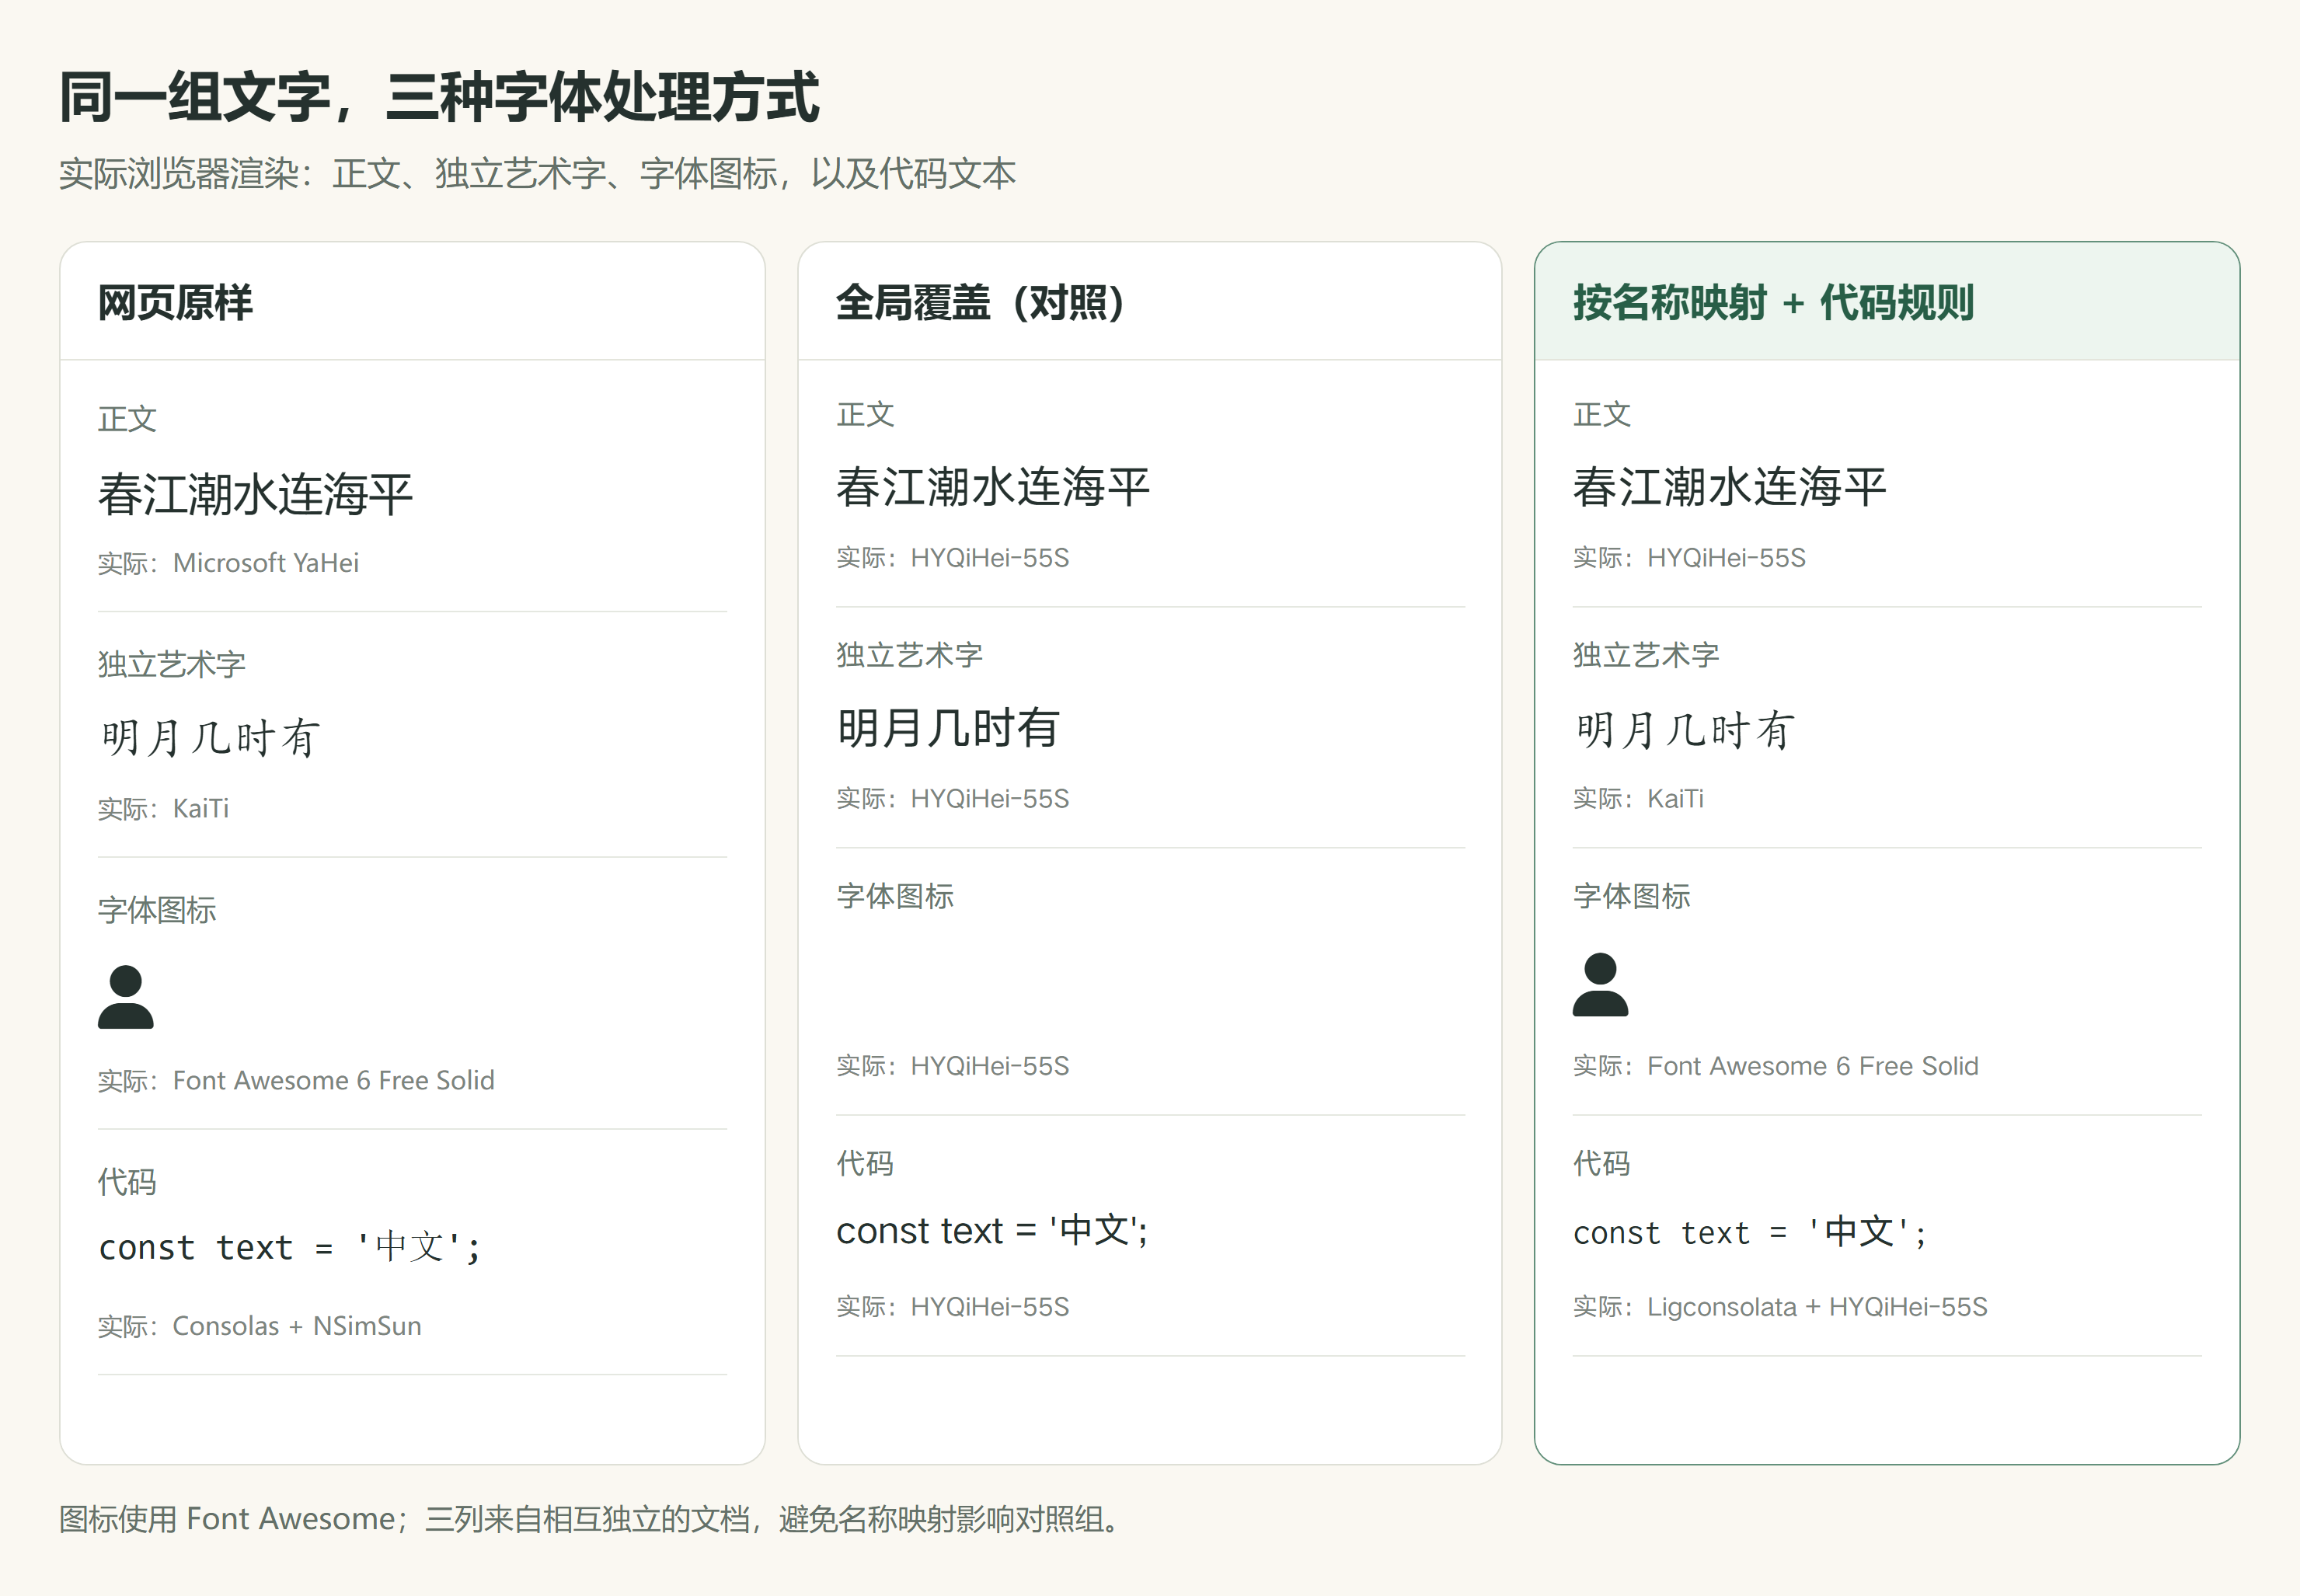Click HYQiHei-55S label under 全局覆盖 字体图标

[x=953, y=1066]
